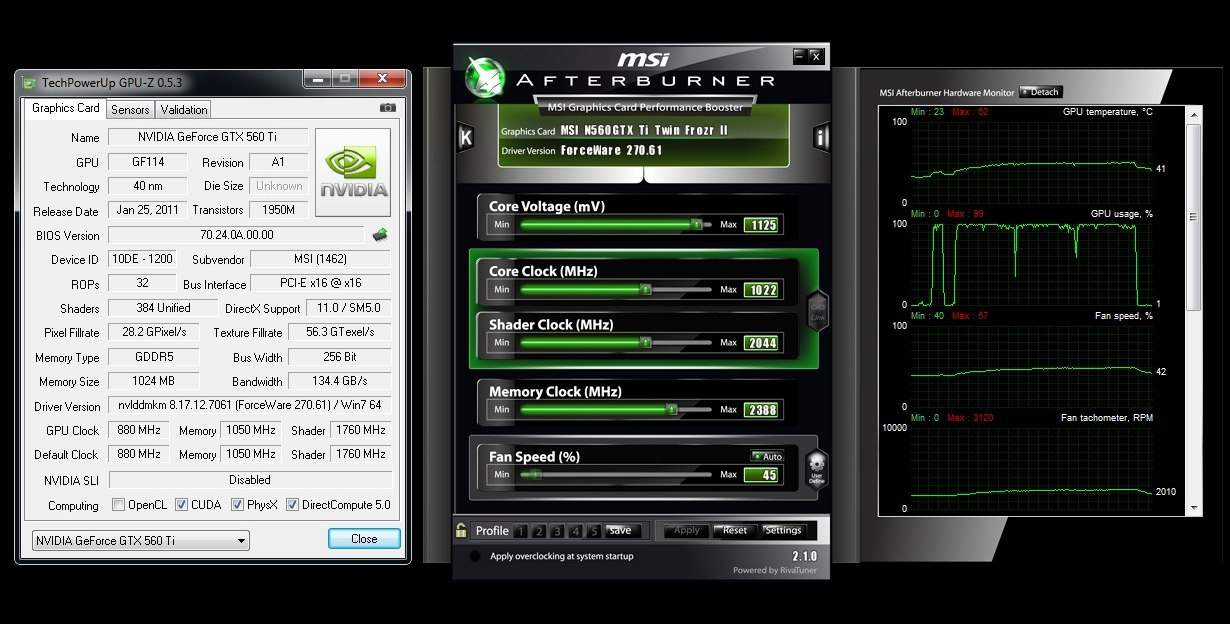Image resolution: width=1230 pixels, height=624 pixels.
Task: Toggle the Auto fan speed button
Action: [767, 456]
